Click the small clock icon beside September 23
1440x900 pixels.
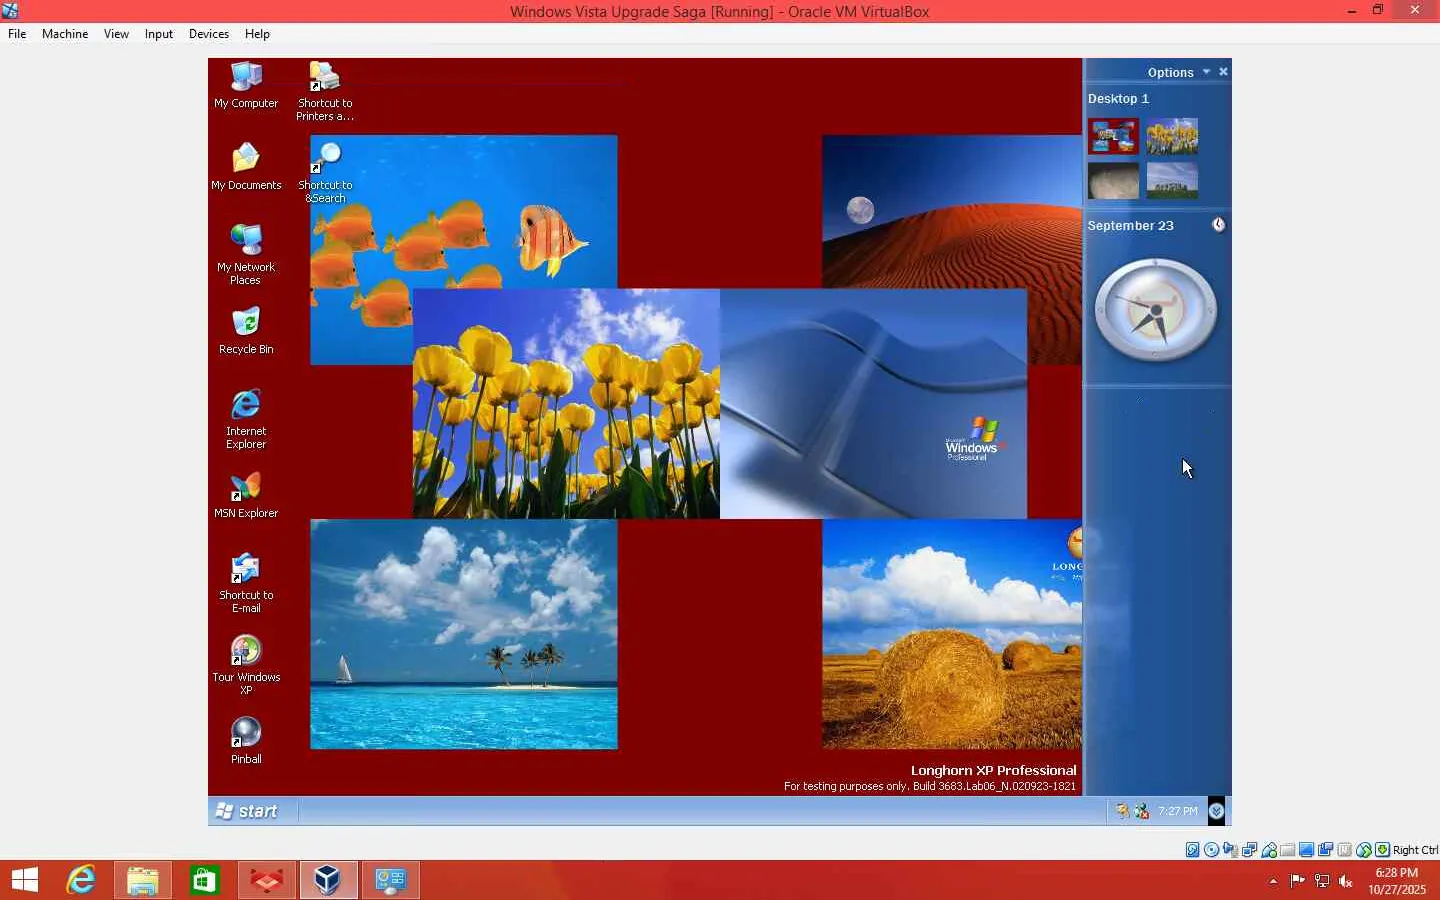coord(1218,225)
